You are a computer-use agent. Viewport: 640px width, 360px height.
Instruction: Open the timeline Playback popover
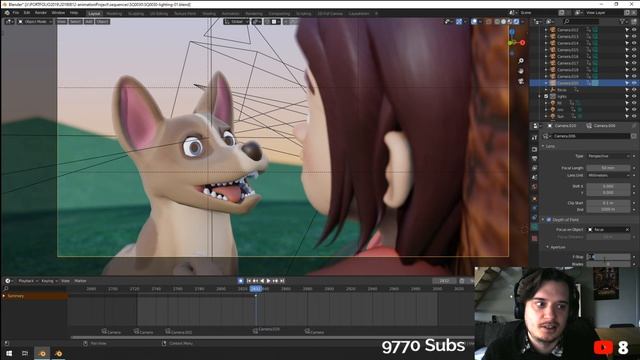tap(27, 281)
